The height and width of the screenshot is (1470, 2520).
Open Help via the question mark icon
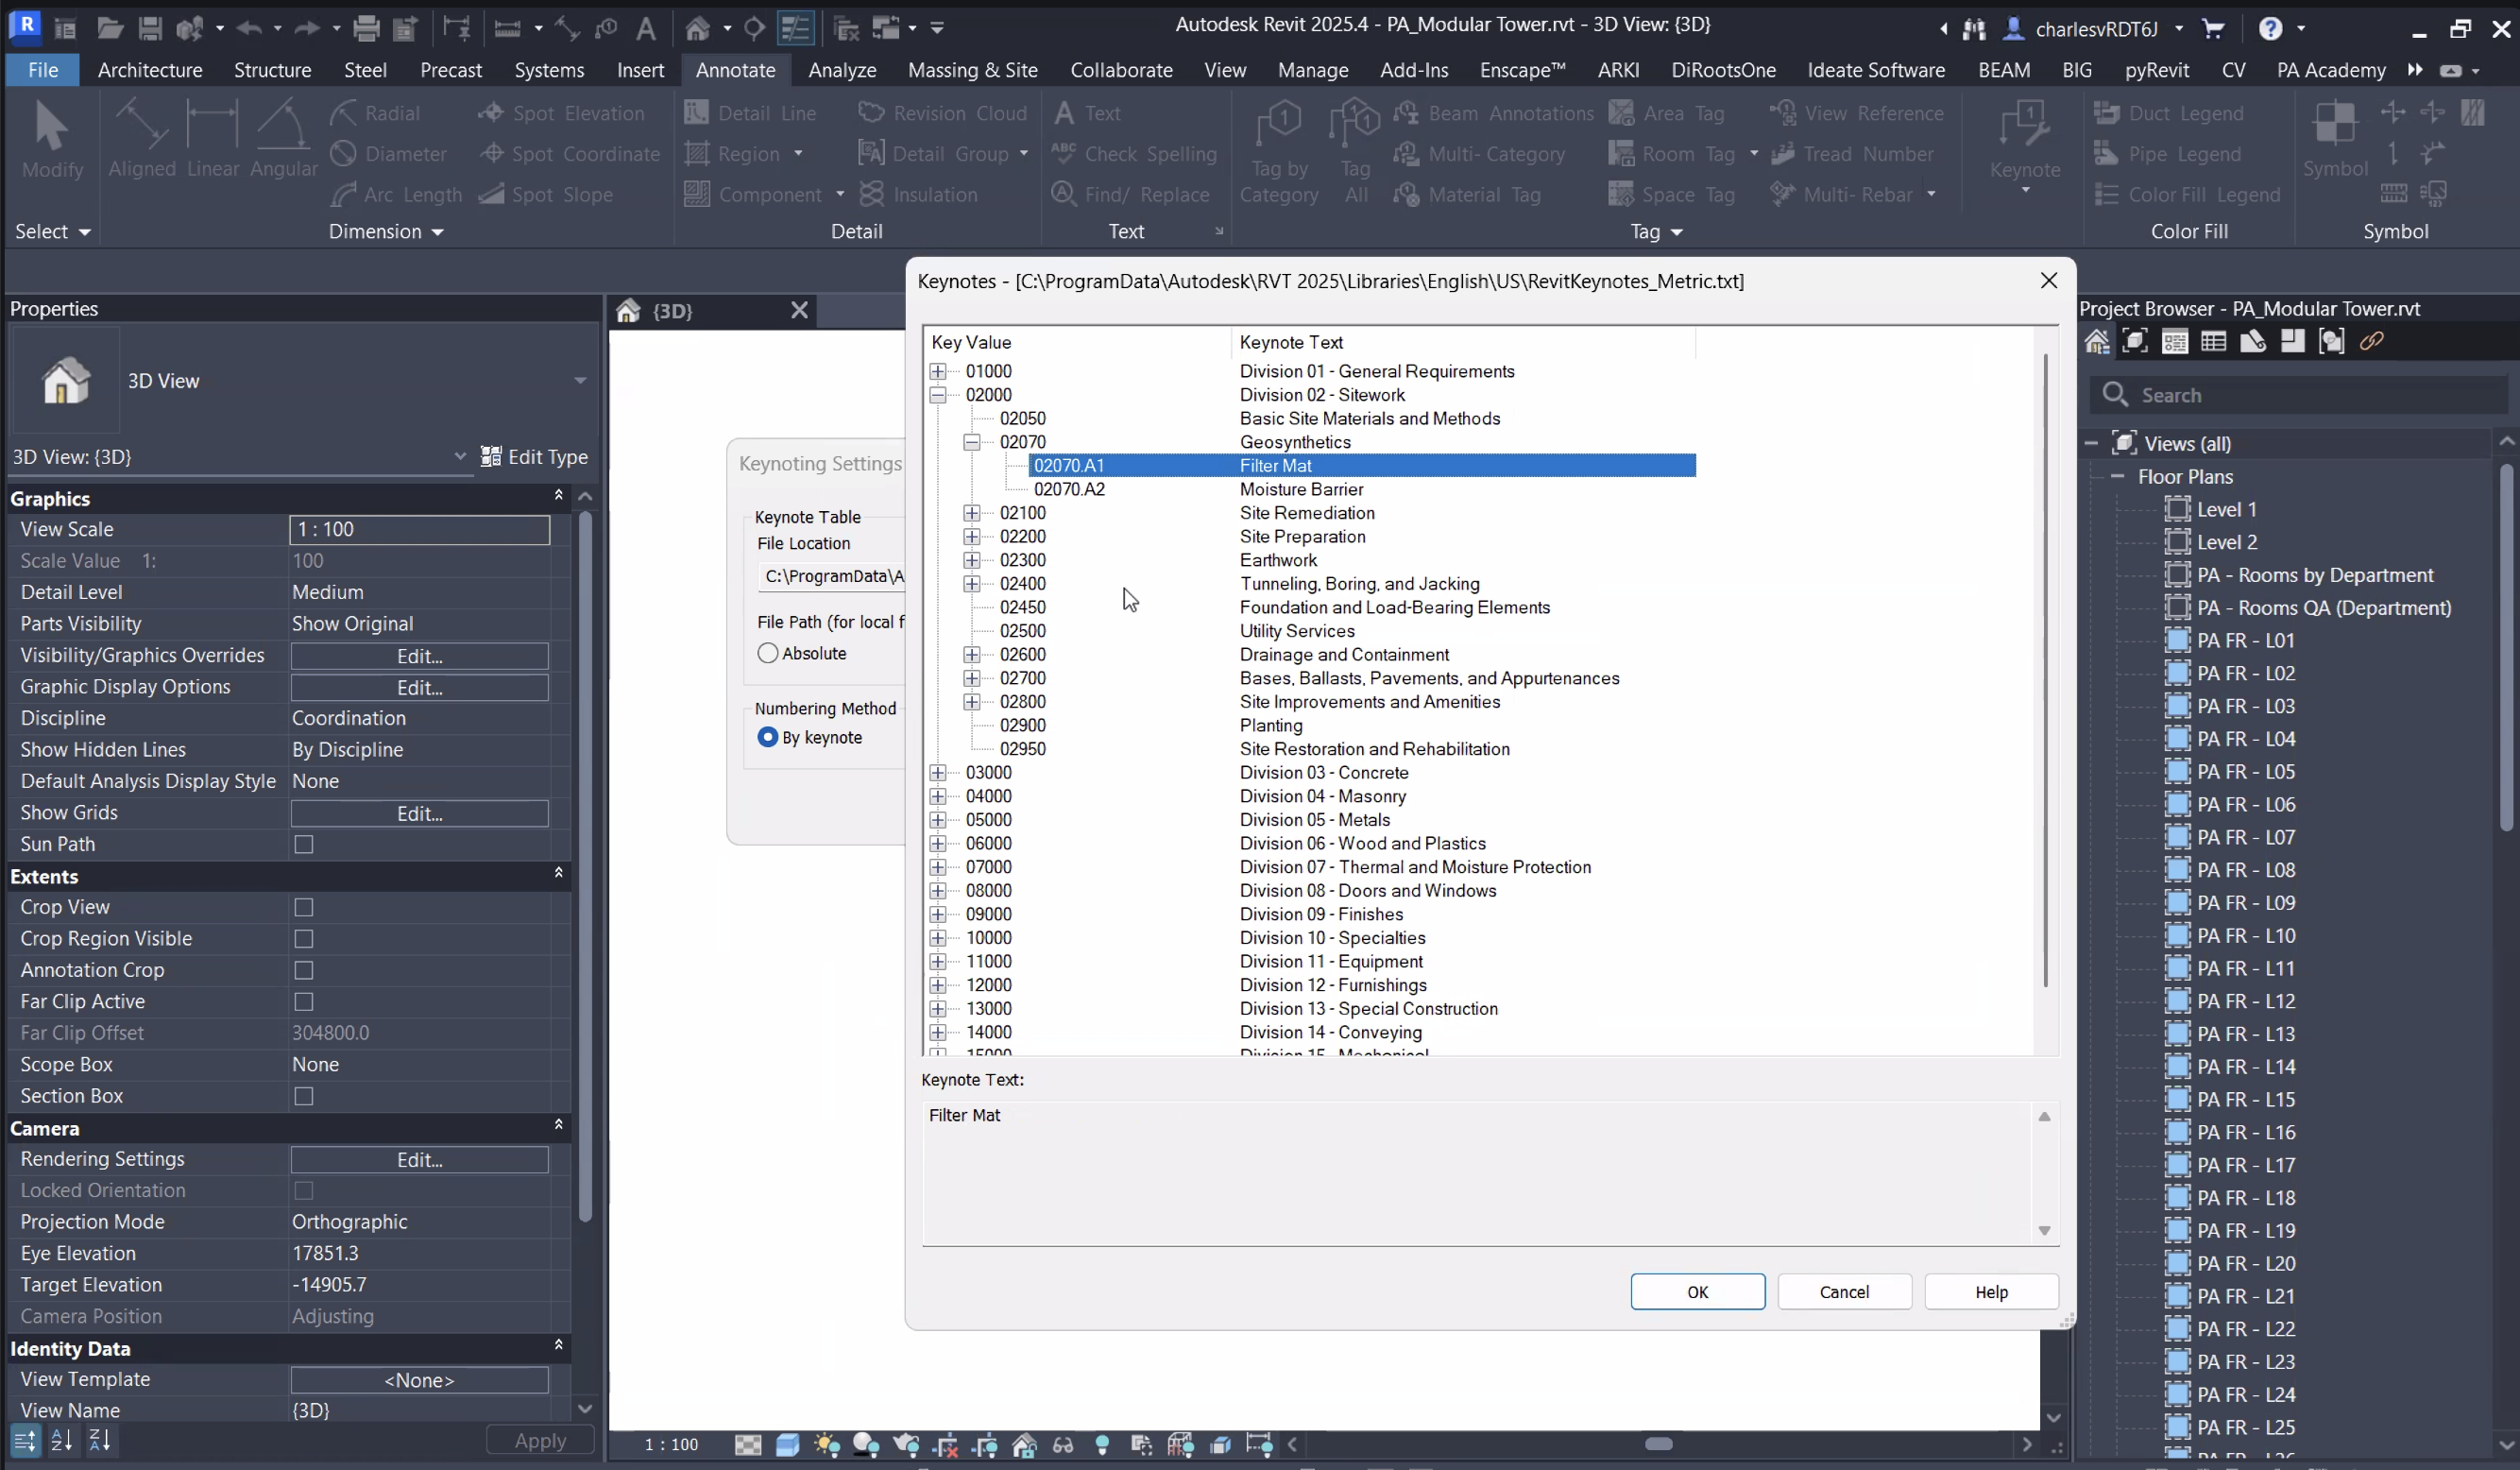pos(2271,29)
